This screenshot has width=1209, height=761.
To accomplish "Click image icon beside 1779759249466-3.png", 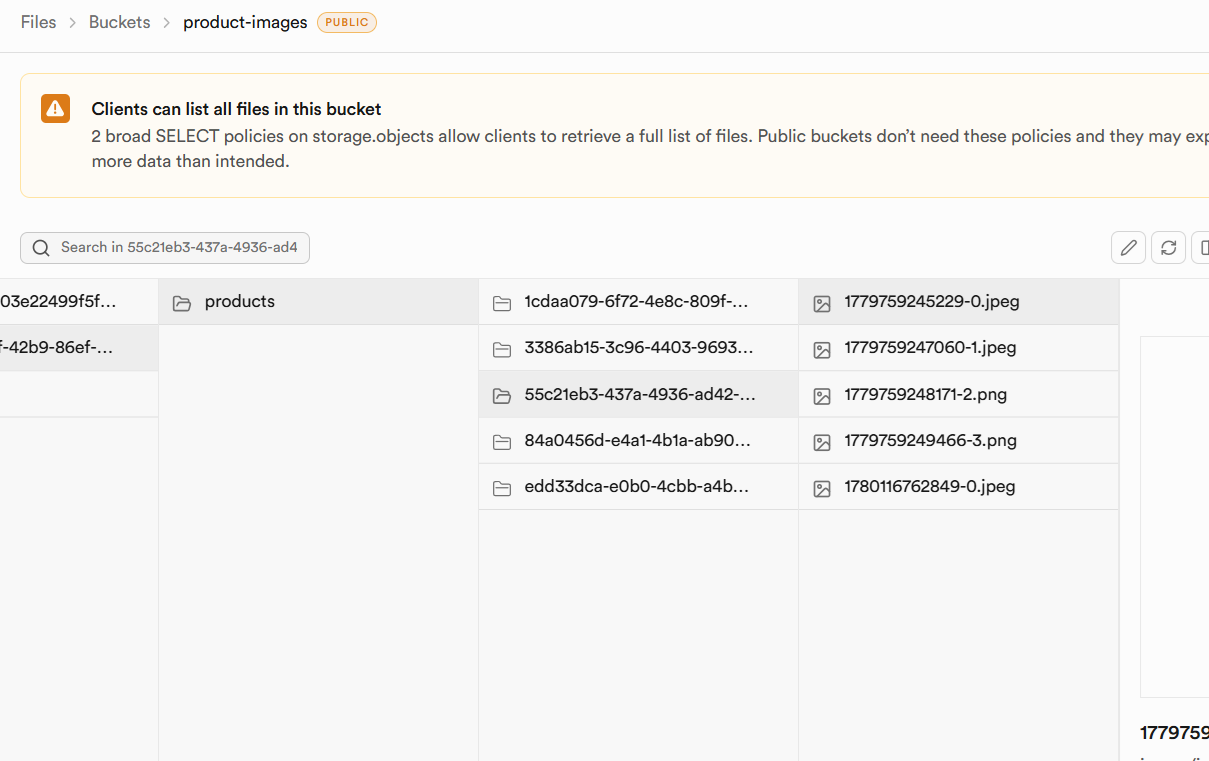I will [822, 441].
